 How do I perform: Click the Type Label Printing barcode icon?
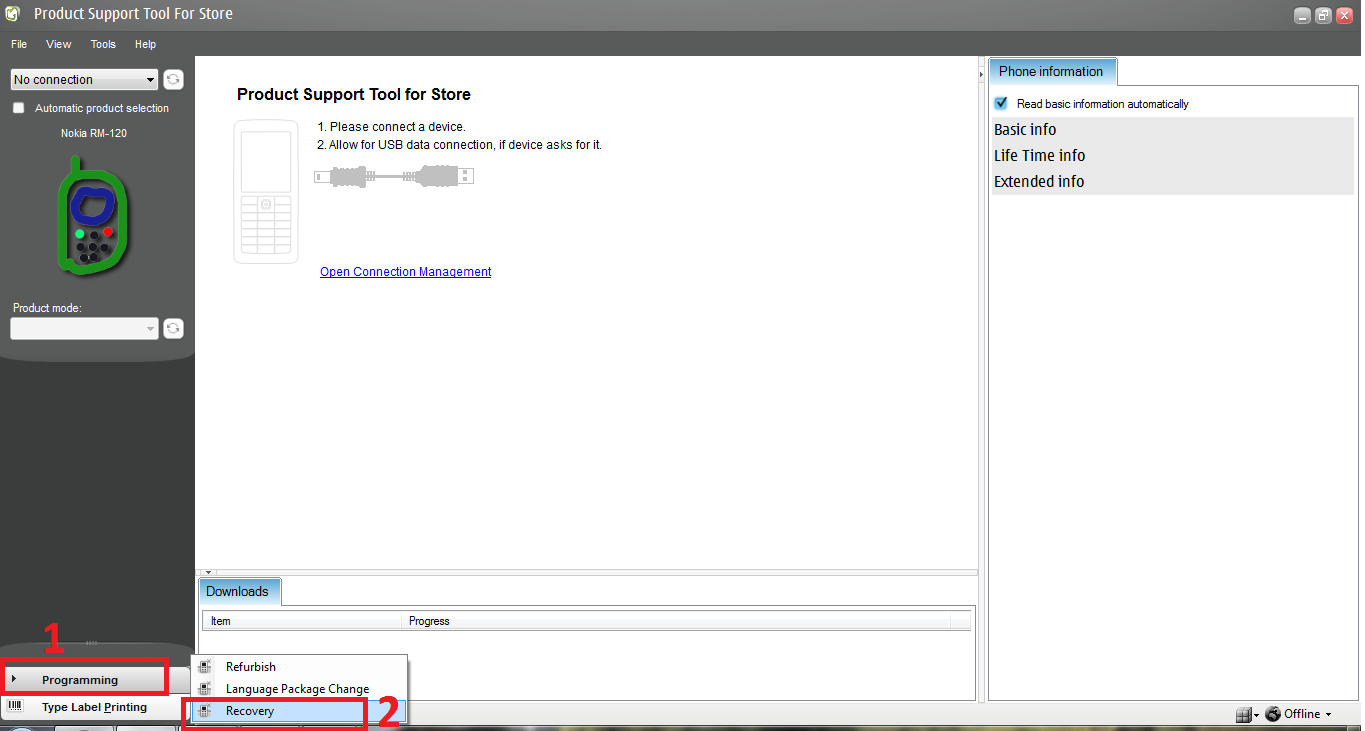click(x=14, y=707)
